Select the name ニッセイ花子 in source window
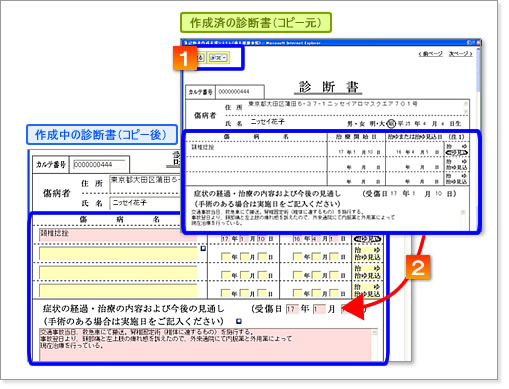 tap(268, 122)
